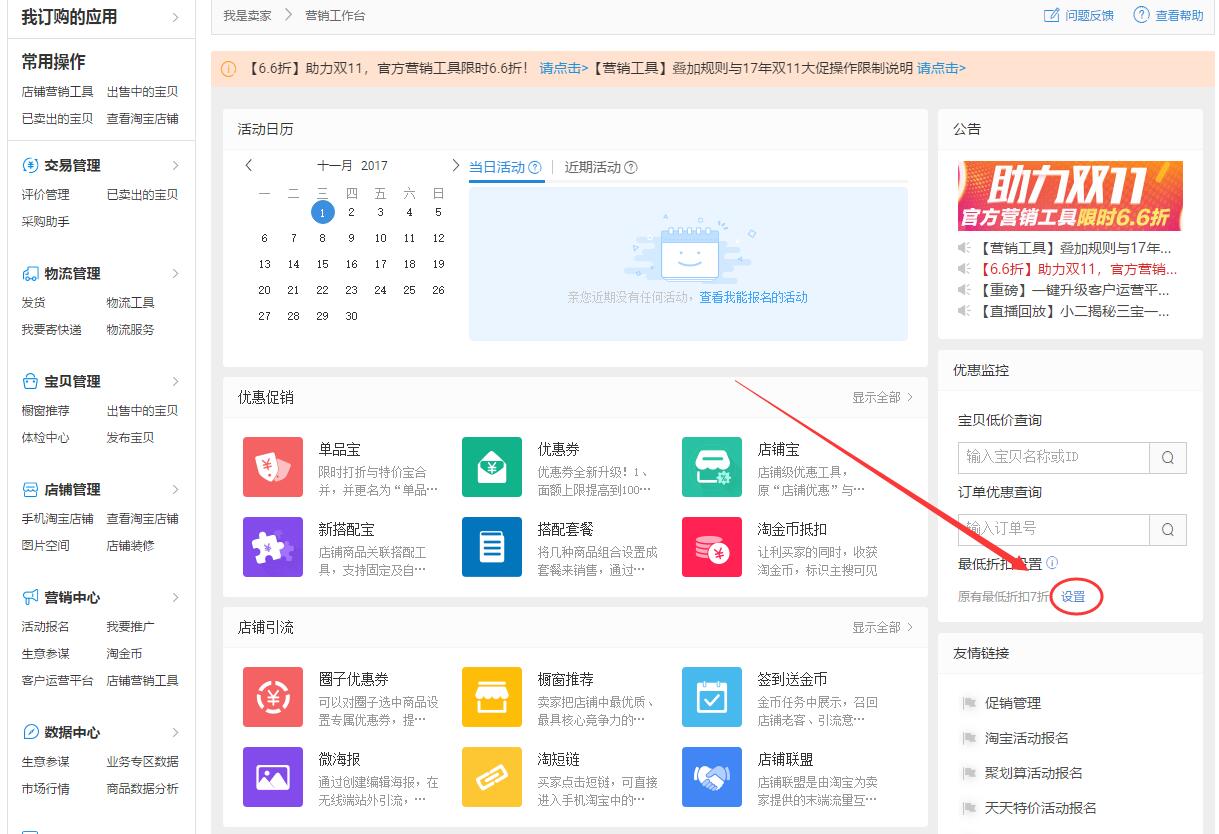1219x834 pixels.
Task: Click 查看我能报名的活动 link
Action: coord(753,297)
